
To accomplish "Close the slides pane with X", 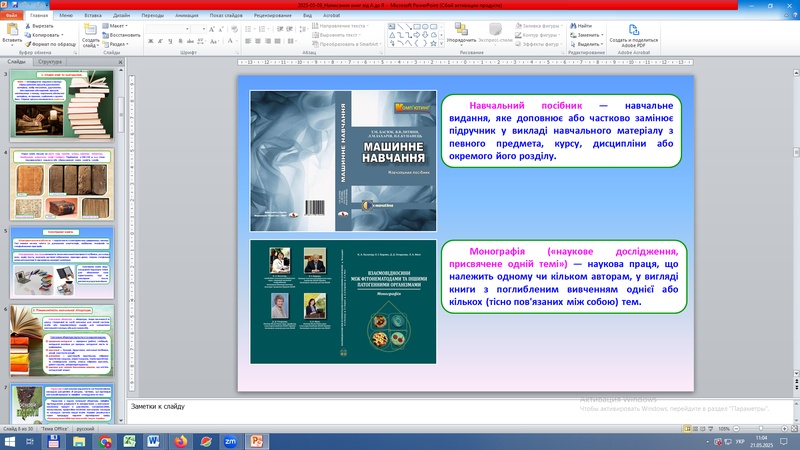I will [x=120, y=62].
